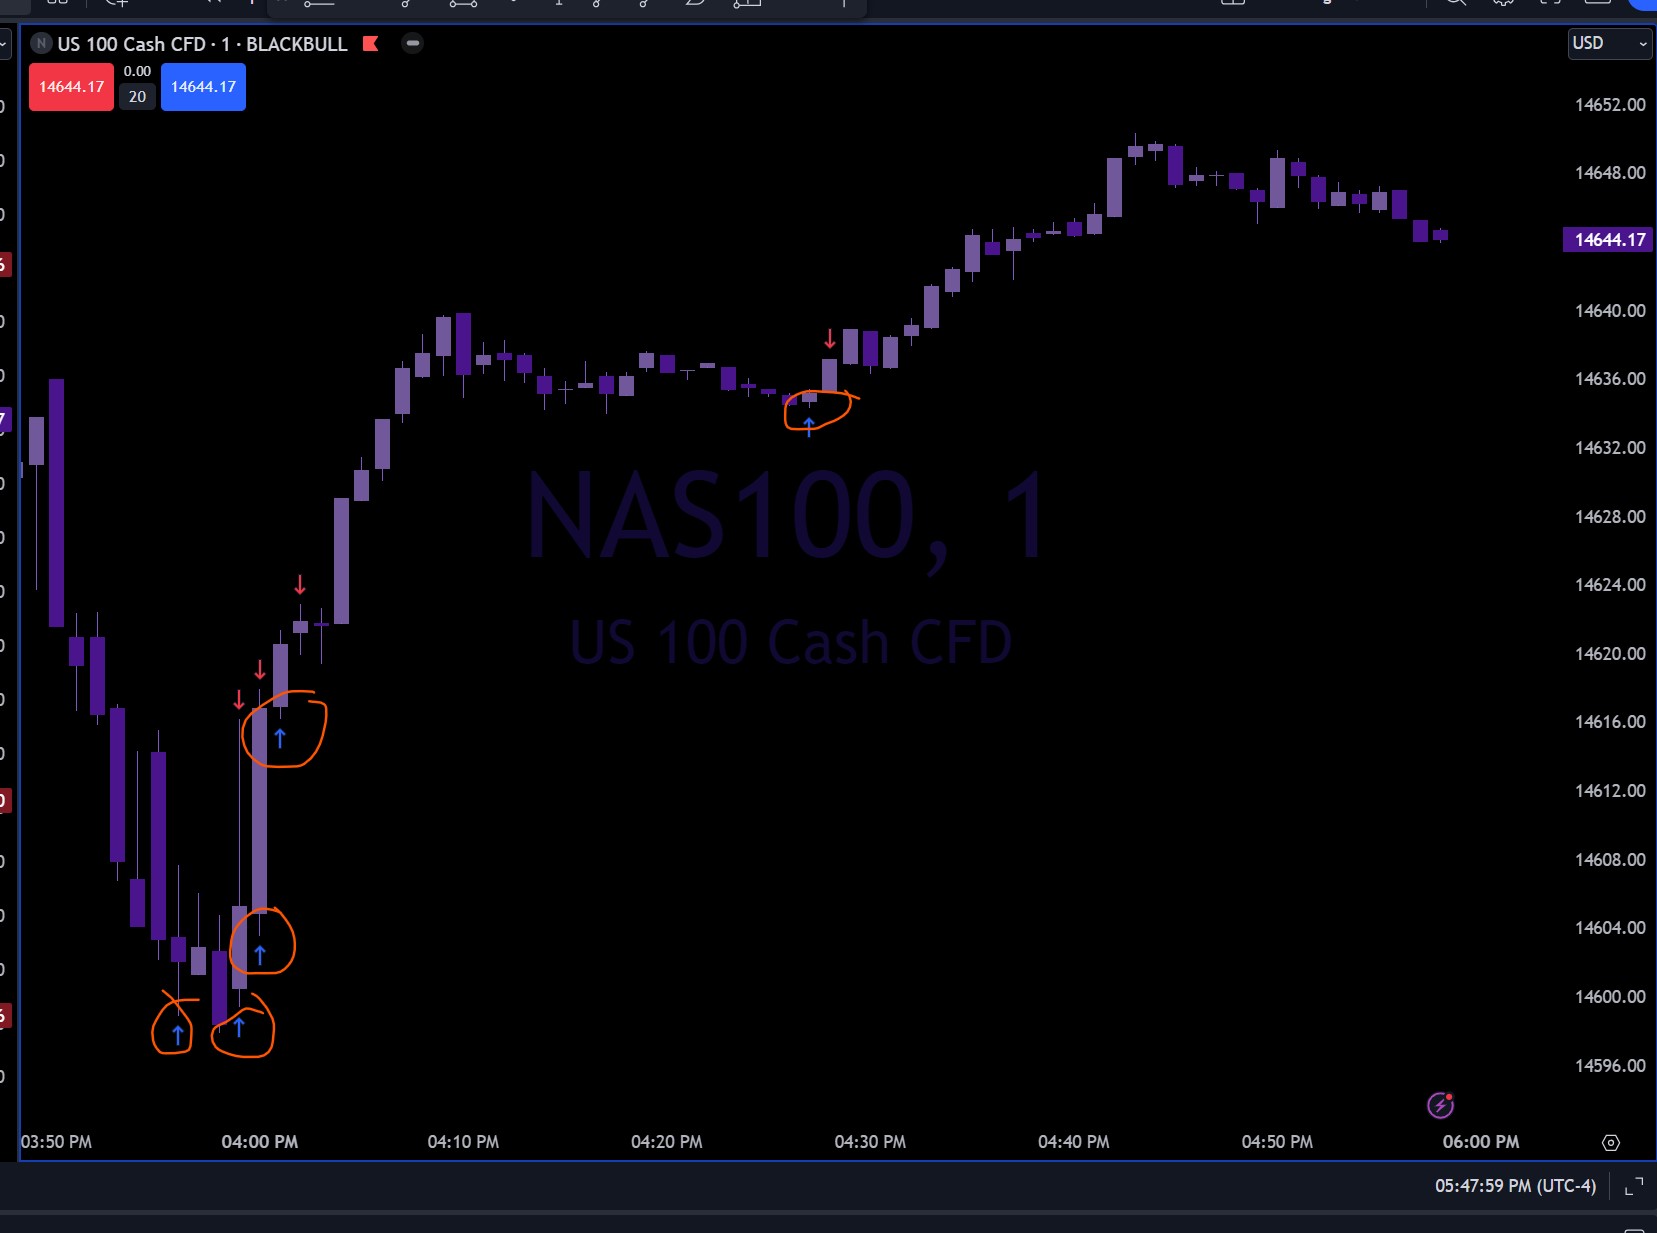Image resolution: width=1657 pixels, height=1233 pixels.
Task: Click the 03:50 PM time axis label
Action: click(56, 1142)
